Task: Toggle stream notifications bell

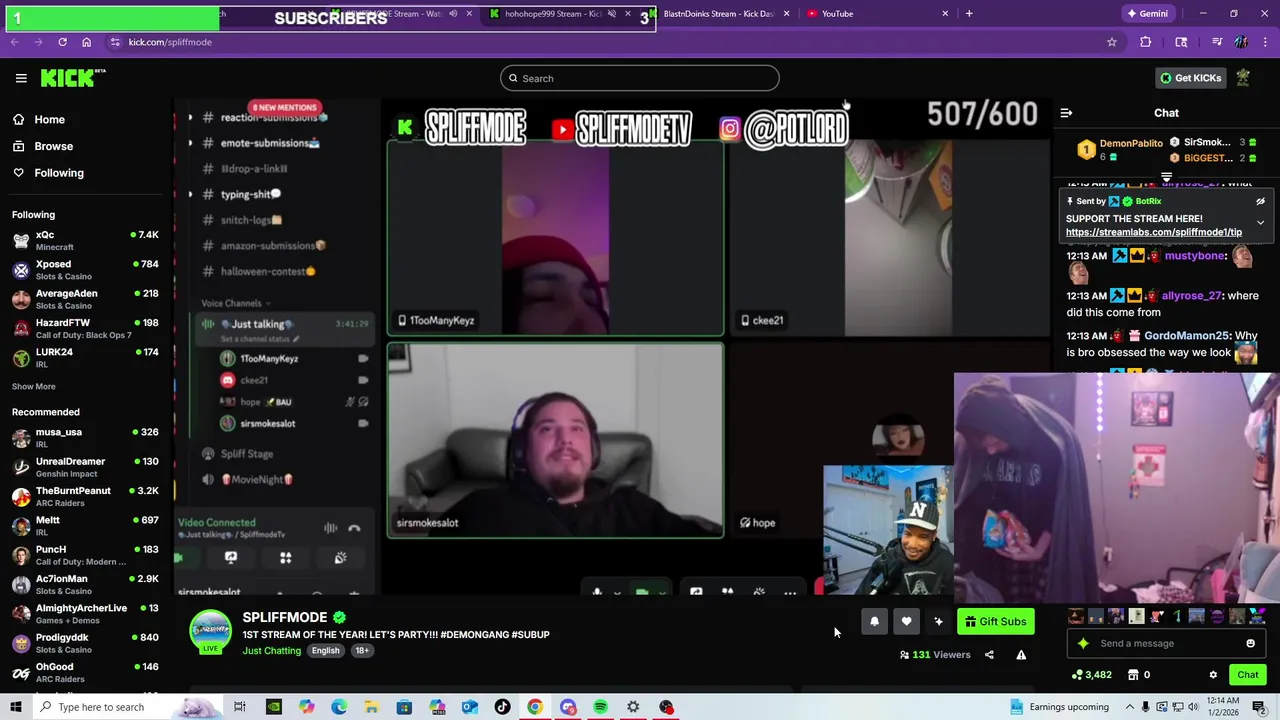Action: [874, 622]
